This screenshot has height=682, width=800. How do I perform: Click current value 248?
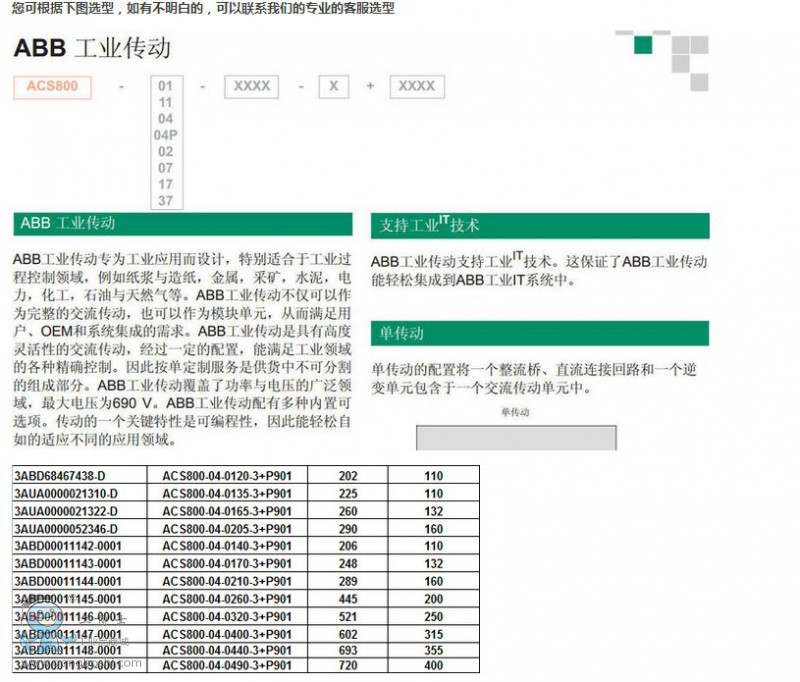tap(348, 564)
